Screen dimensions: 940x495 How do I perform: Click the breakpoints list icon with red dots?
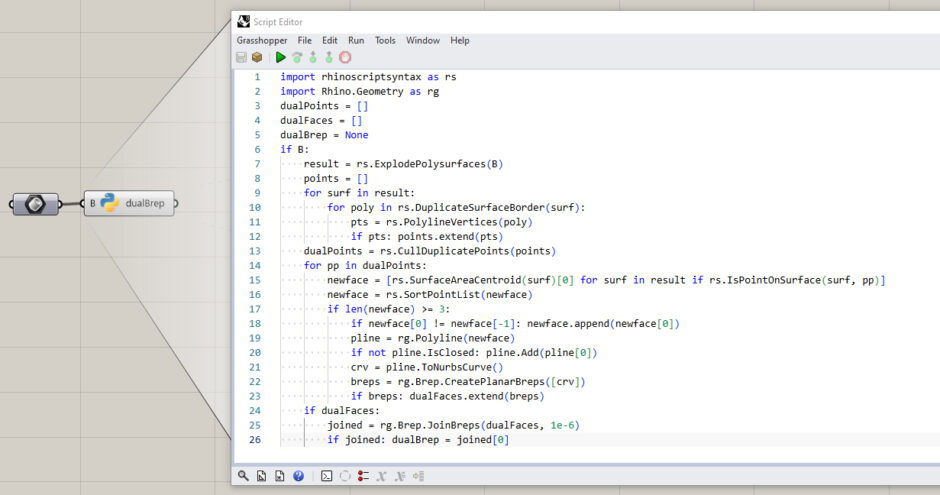tap(363, 476)
